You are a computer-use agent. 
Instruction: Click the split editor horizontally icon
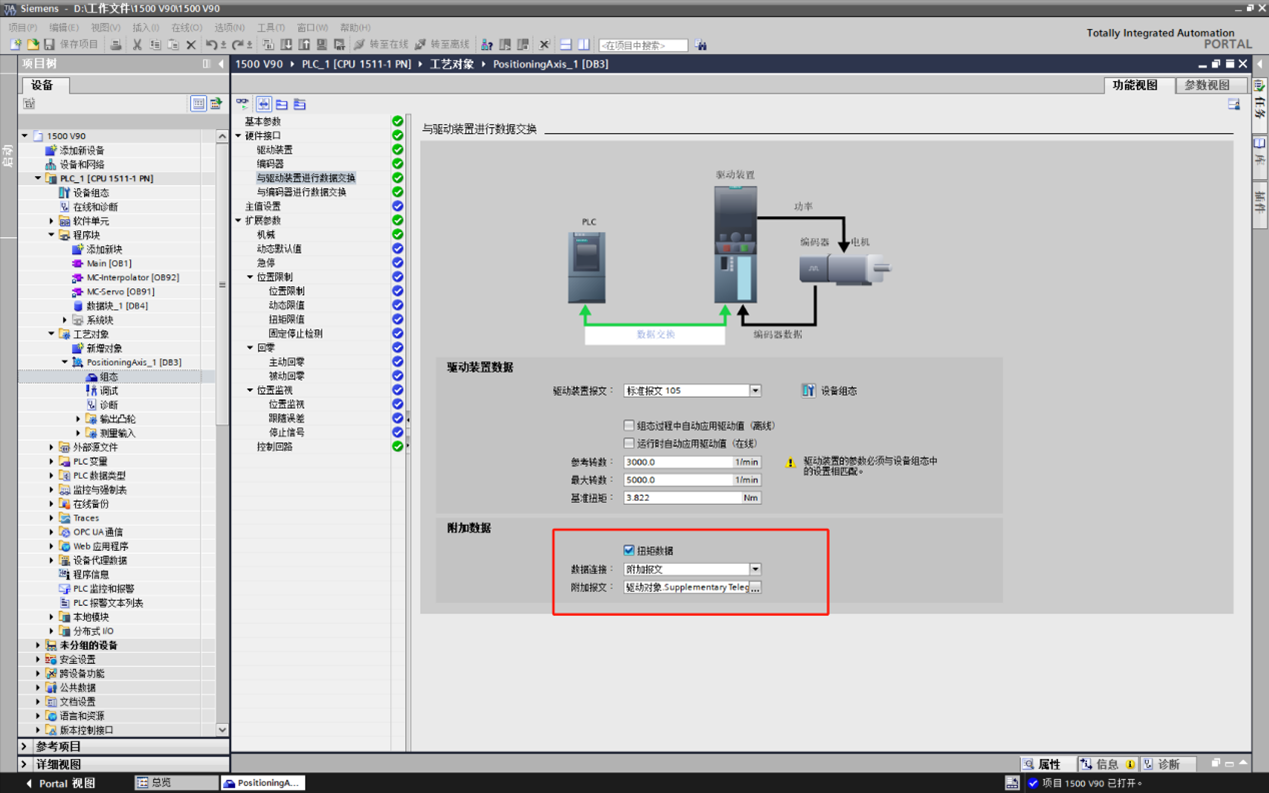tap(566, 45)
